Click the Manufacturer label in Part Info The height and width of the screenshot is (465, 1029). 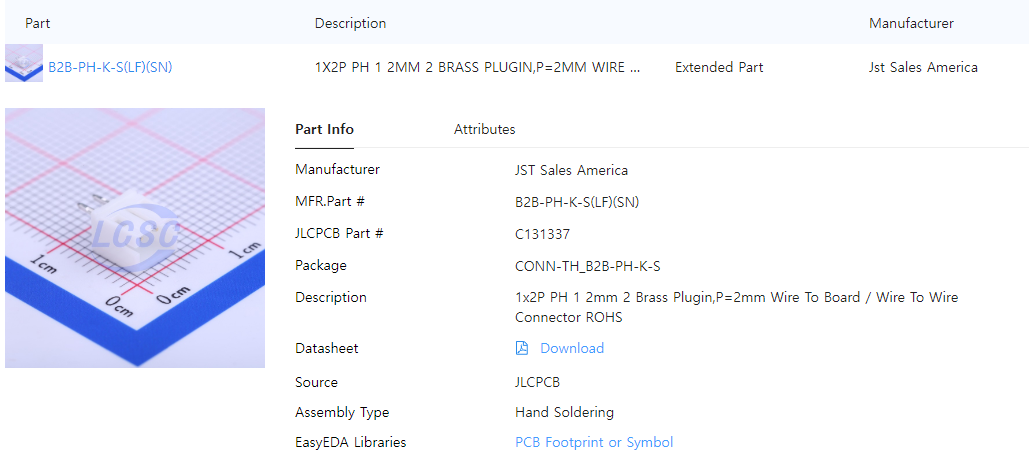pos(337,170)
